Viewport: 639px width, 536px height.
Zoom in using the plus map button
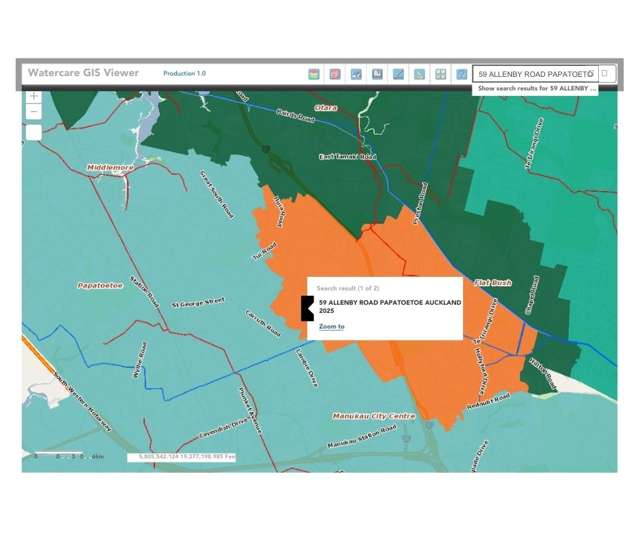(x=34, y=97)
